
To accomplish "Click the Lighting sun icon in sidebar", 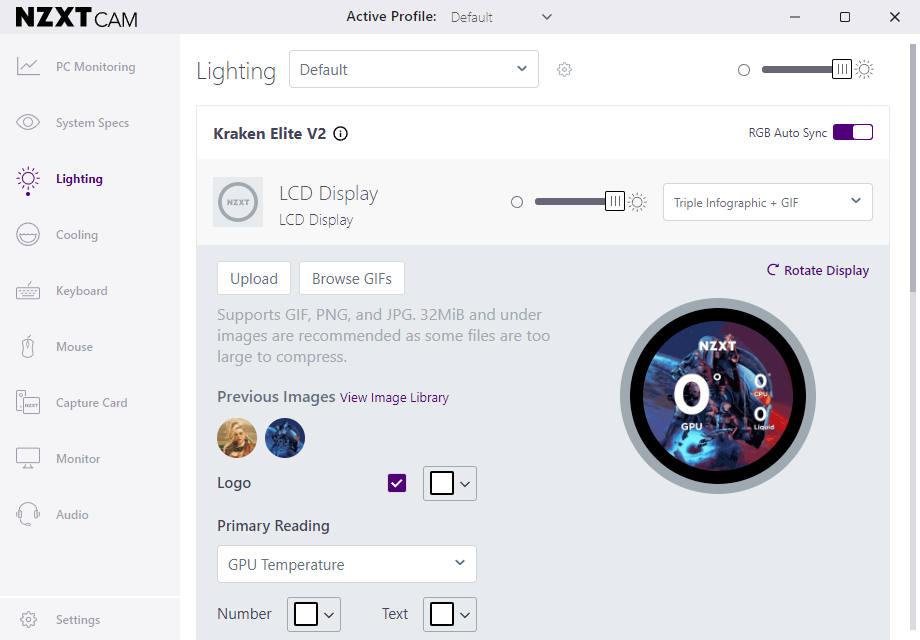I will point(28,180).
